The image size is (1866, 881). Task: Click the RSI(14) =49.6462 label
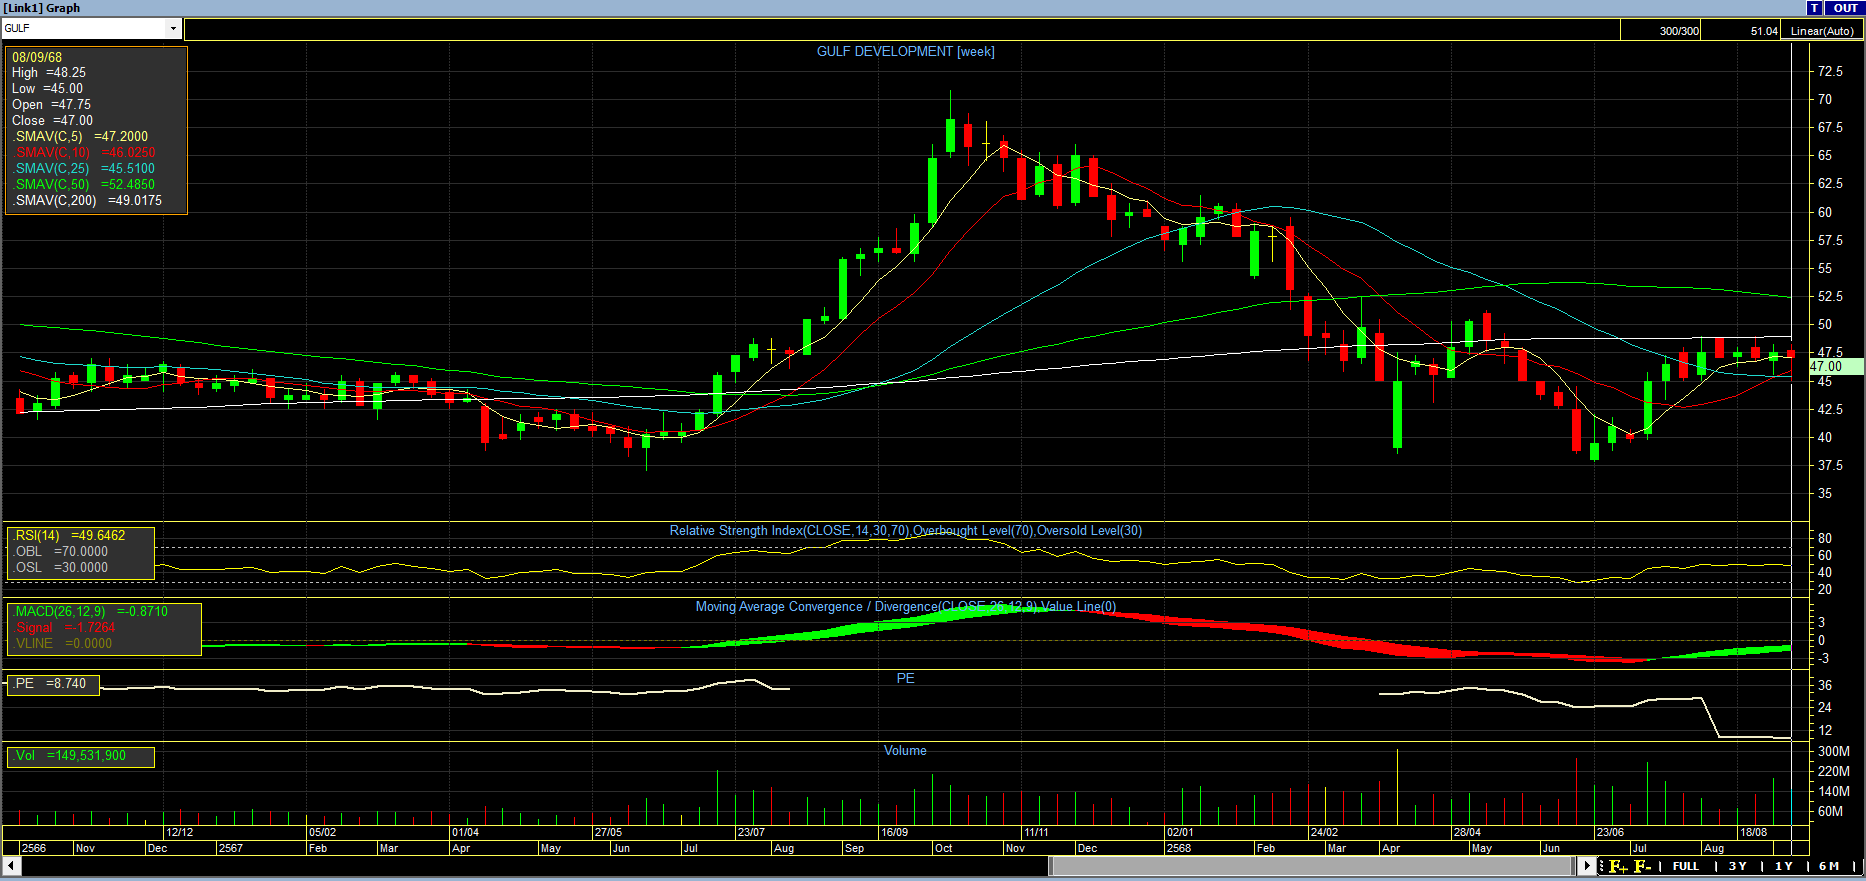click(x=70, y=535)
